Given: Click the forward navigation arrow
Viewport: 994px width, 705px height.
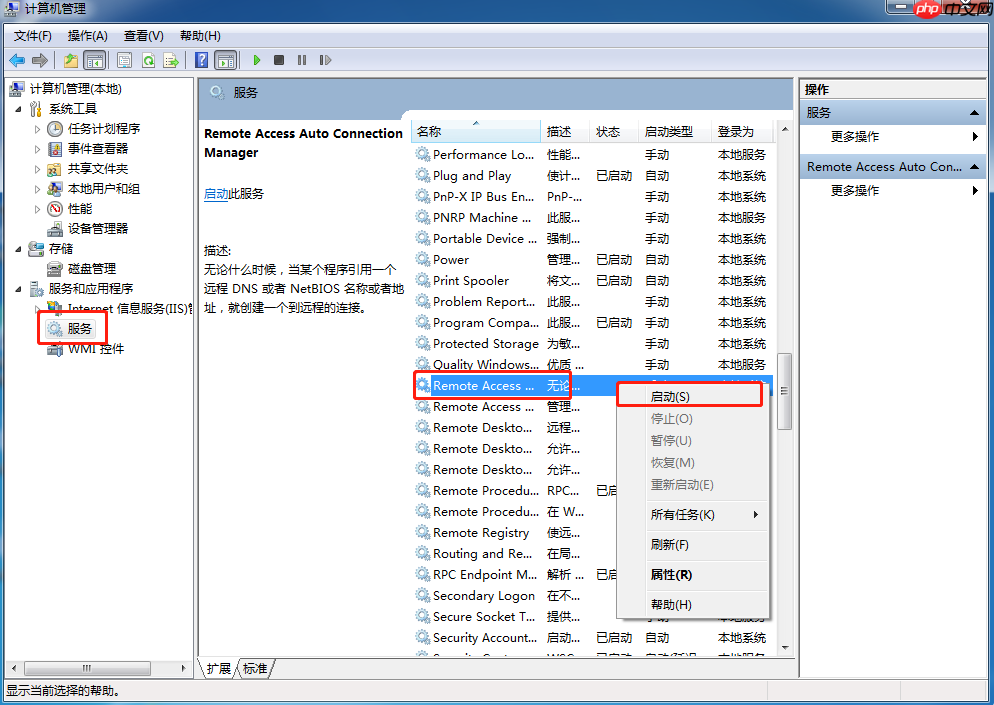Looking at the screenshot, I should click(x=38, y=60).
